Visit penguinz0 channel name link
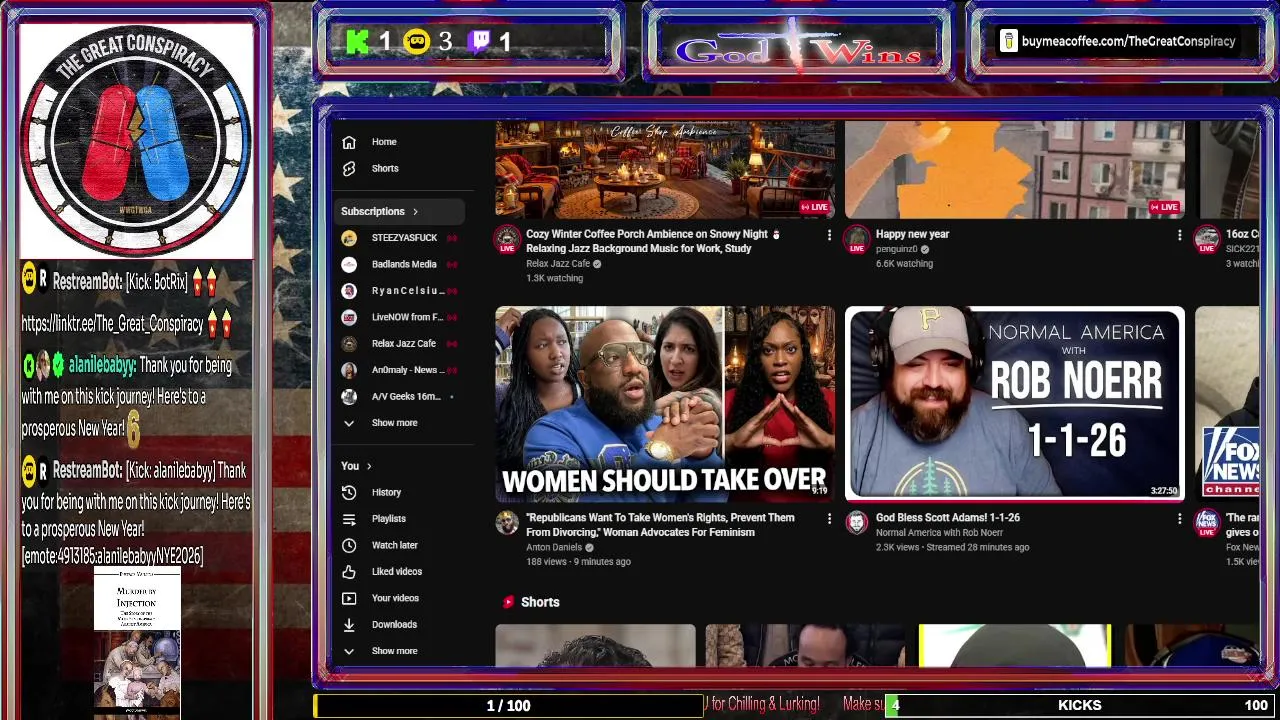 pyautogui.click(x=896, y=249)
